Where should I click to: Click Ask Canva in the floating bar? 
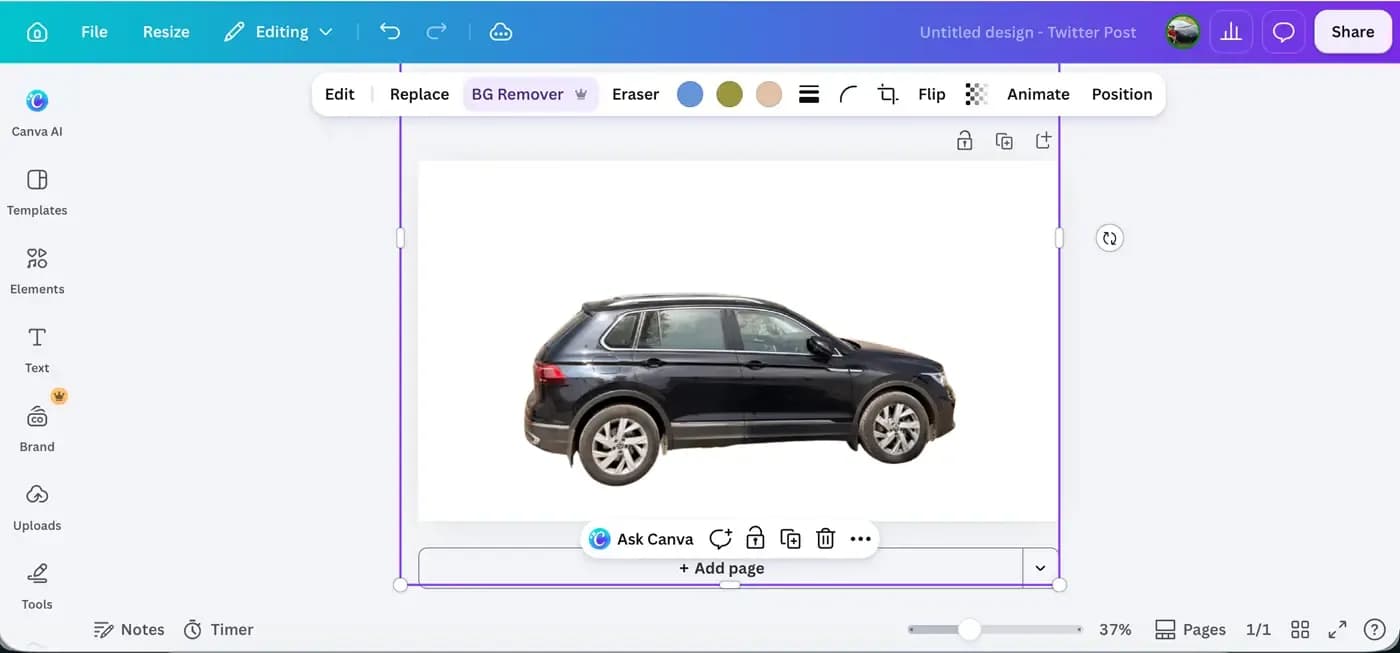tap(641, 539)
